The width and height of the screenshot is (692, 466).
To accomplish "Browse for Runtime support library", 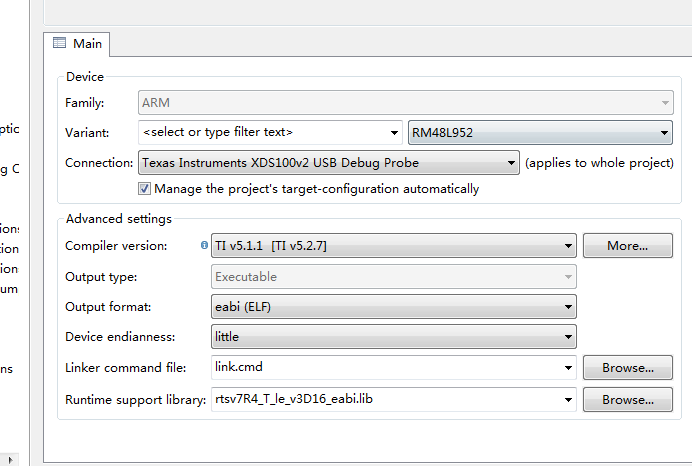I will 628,400.
